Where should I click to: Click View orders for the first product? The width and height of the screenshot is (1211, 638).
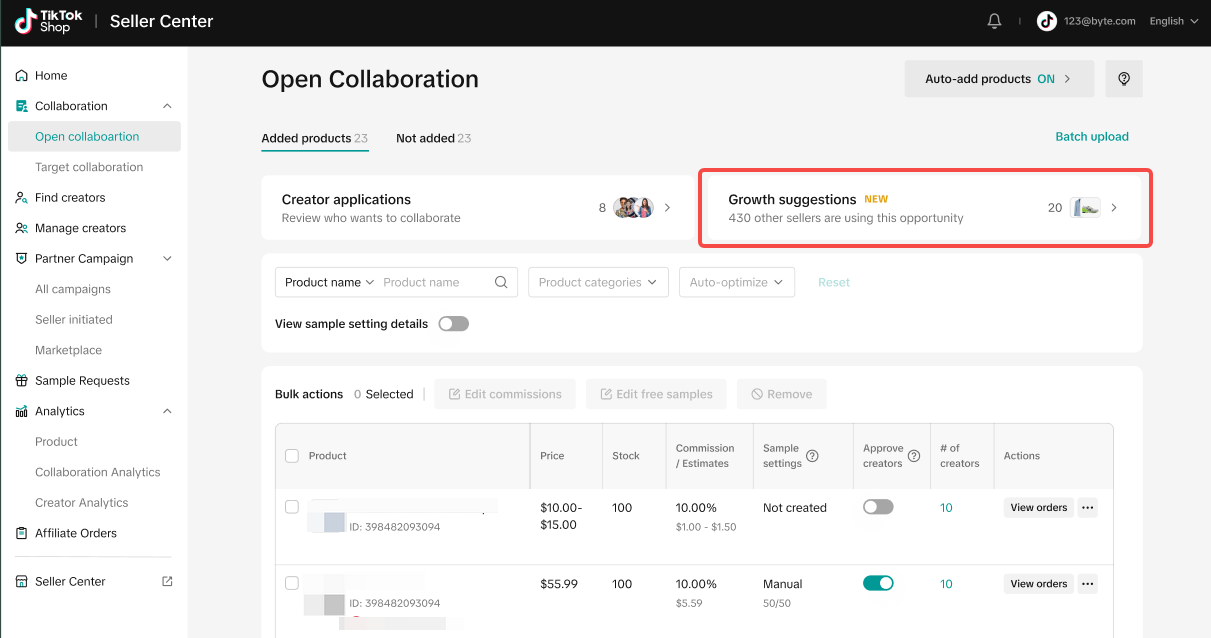(1038, 508)
